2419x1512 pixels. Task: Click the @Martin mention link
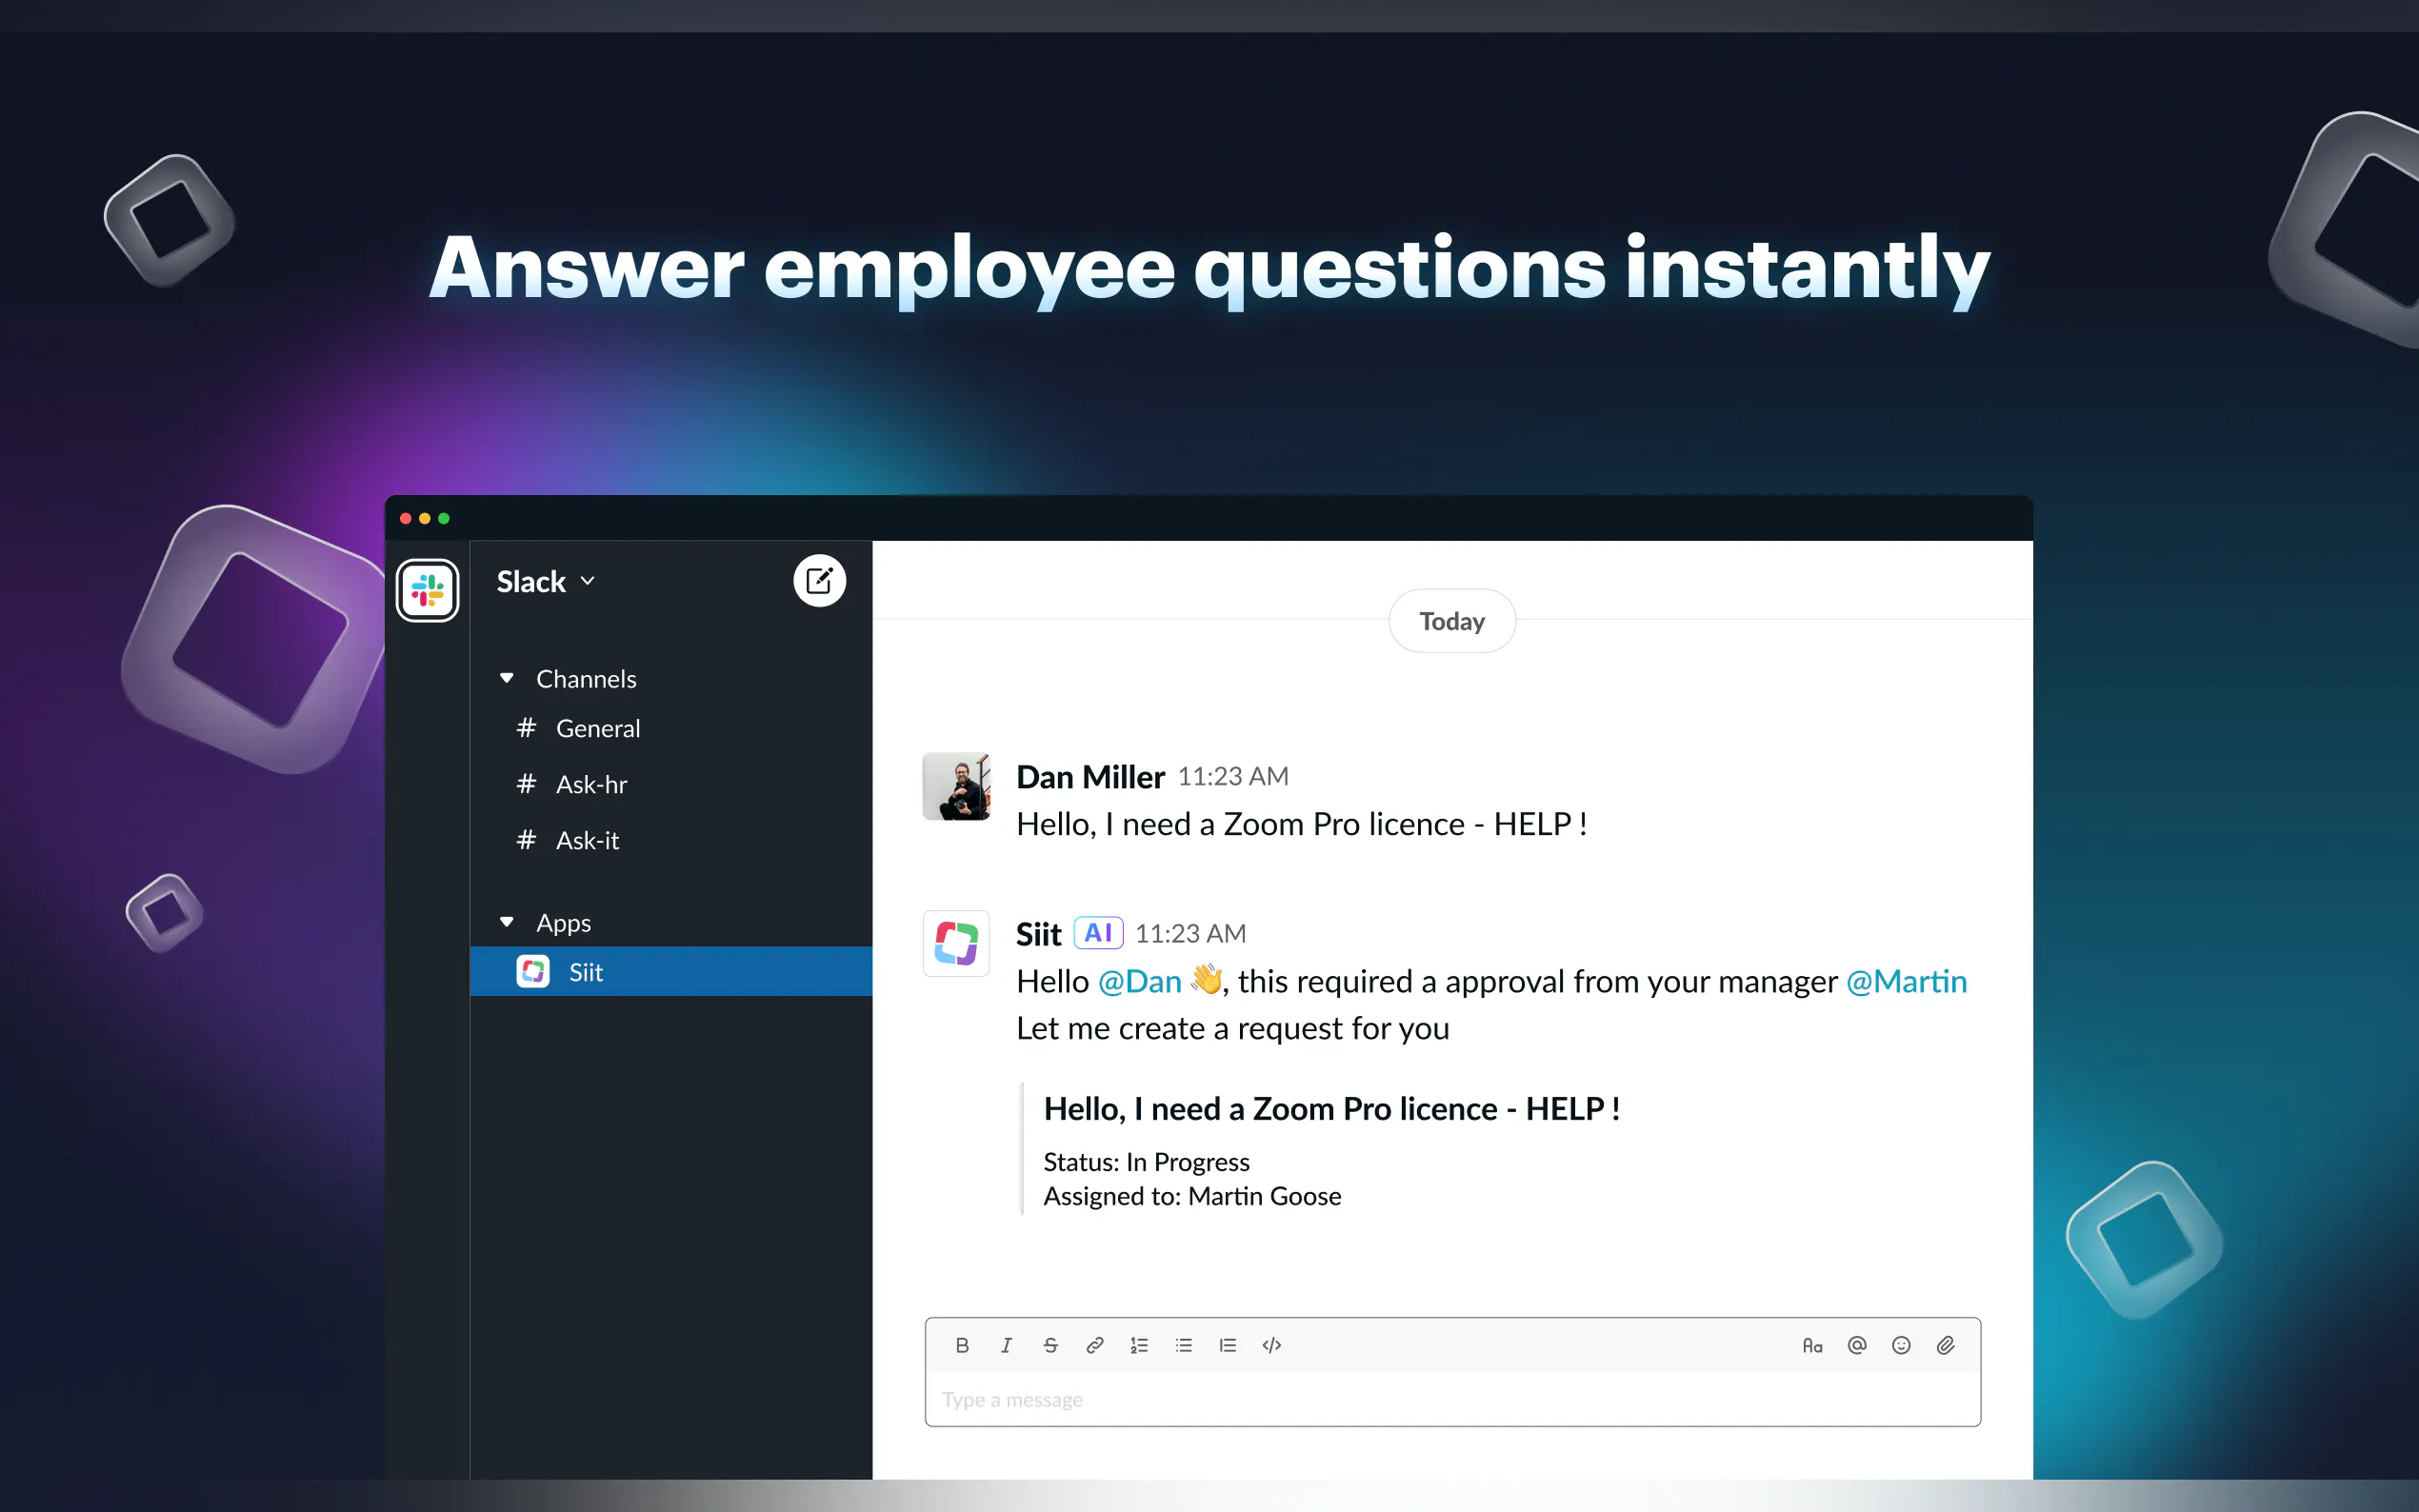click(x=1905, y=981)
